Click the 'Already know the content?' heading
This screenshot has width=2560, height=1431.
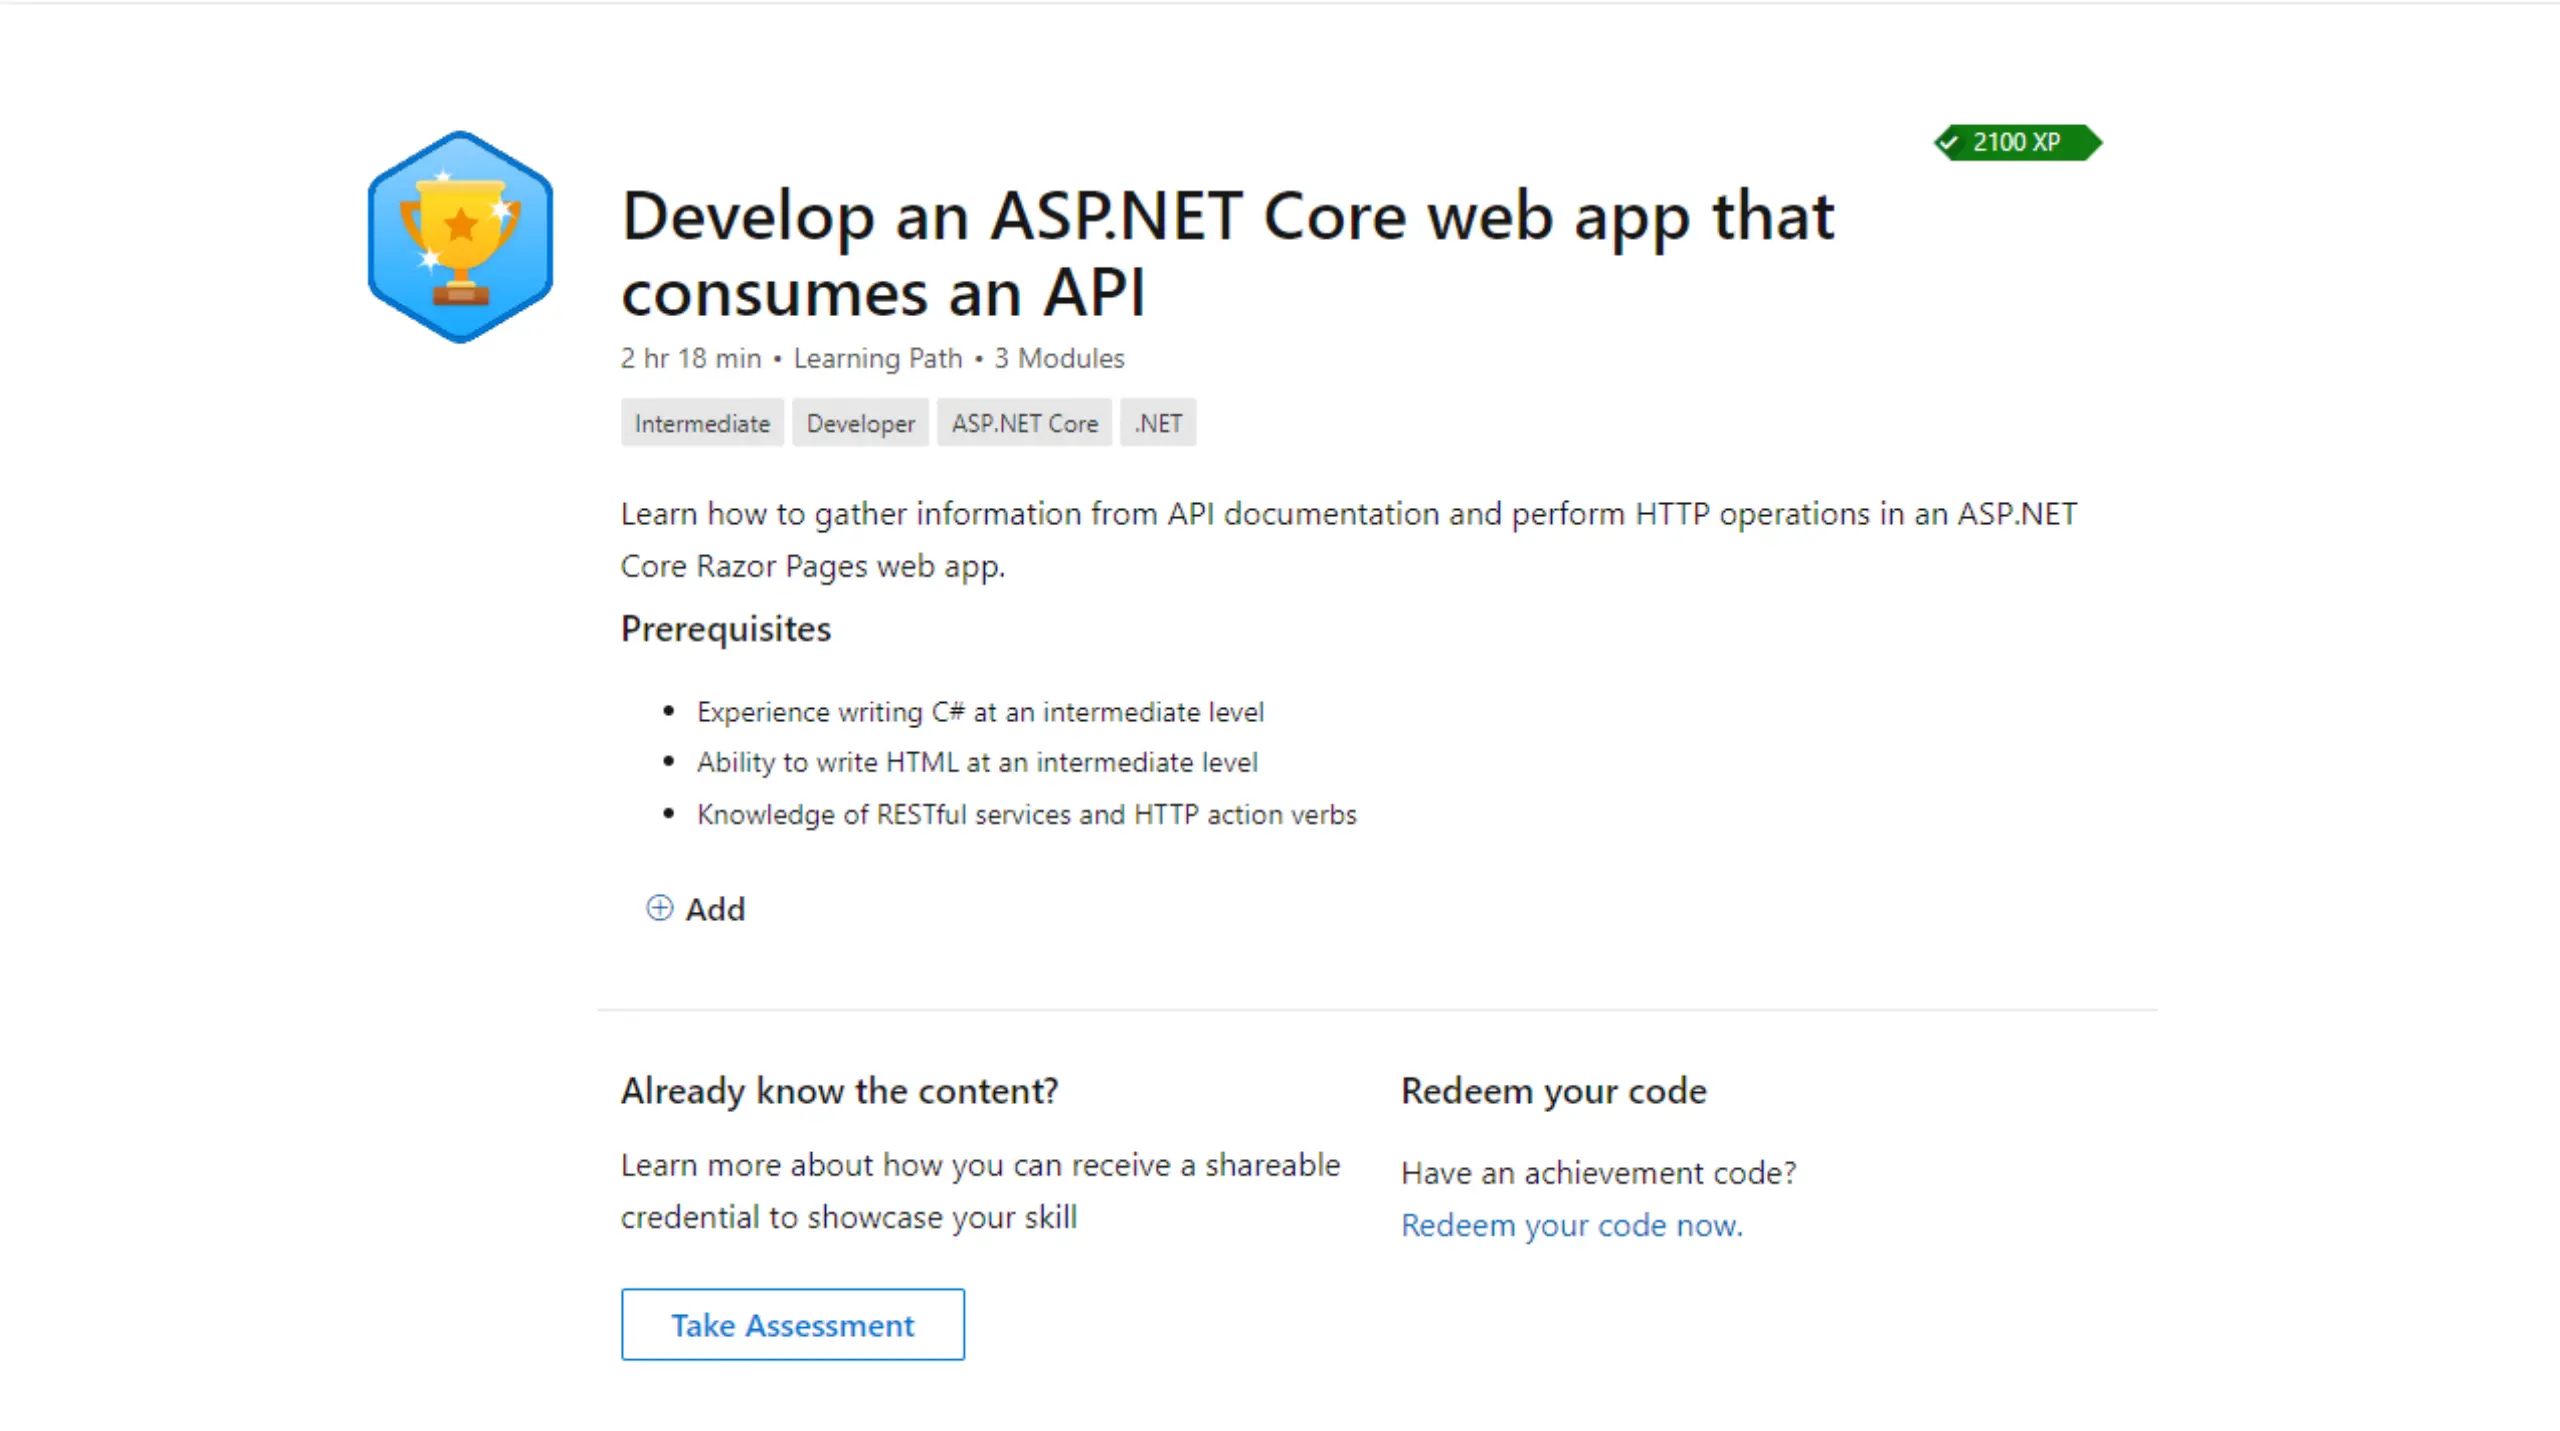click(x=839, y=1091)
